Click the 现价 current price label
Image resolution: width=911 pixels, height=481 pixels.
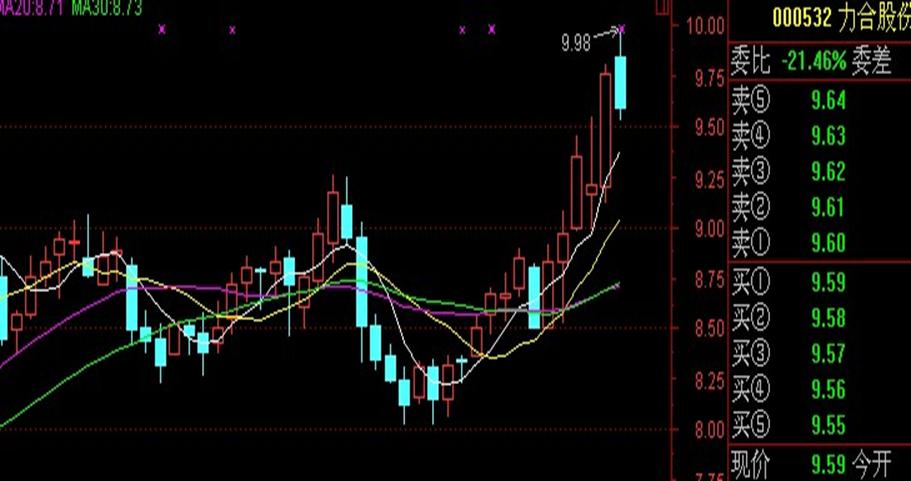point(751,465)
